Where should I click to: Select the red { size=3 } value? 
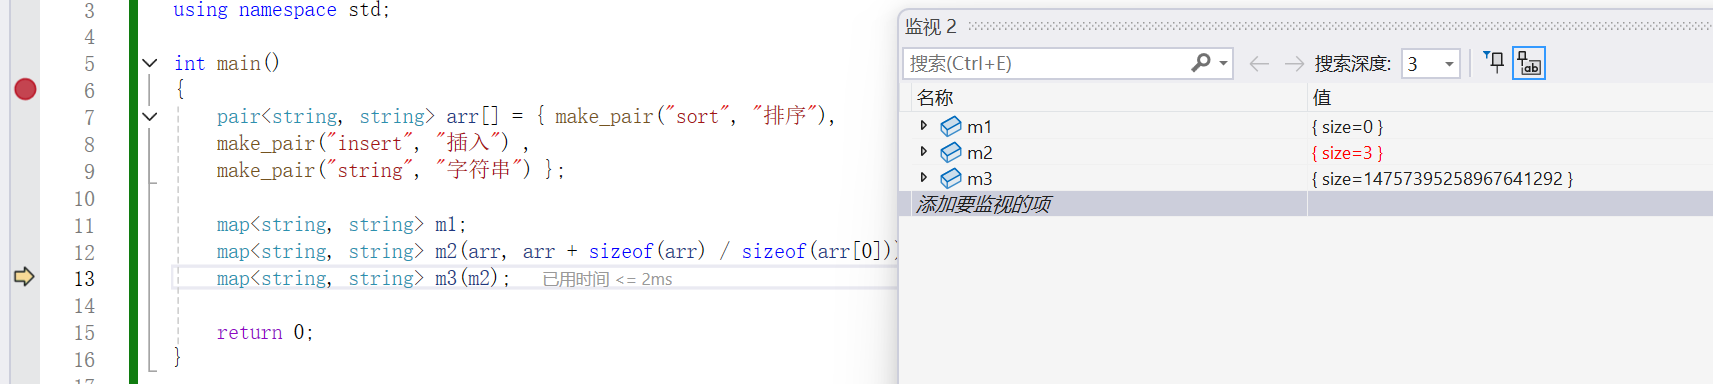(1347, 153)
